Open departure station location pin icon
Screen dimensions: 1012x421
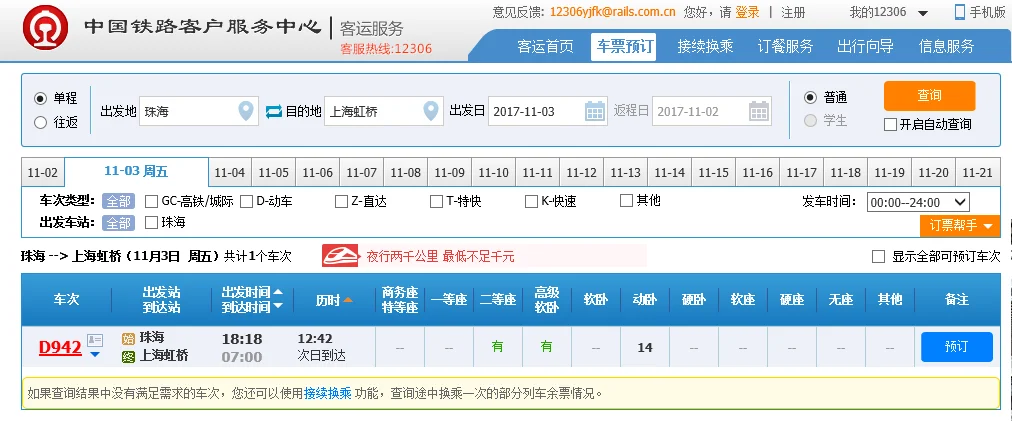[x=246, y=111]
